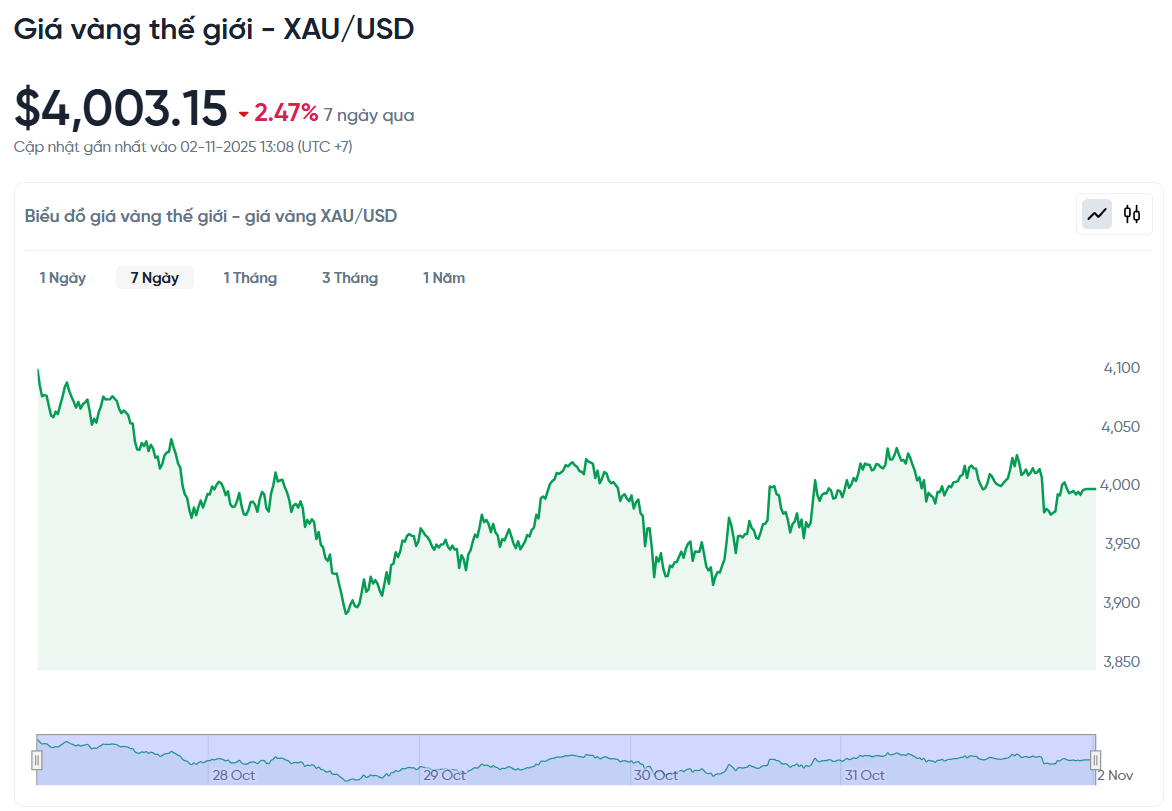Click the right navigator range handle
Viewport: 1172px width, 811px height.
click(1094, 760)
